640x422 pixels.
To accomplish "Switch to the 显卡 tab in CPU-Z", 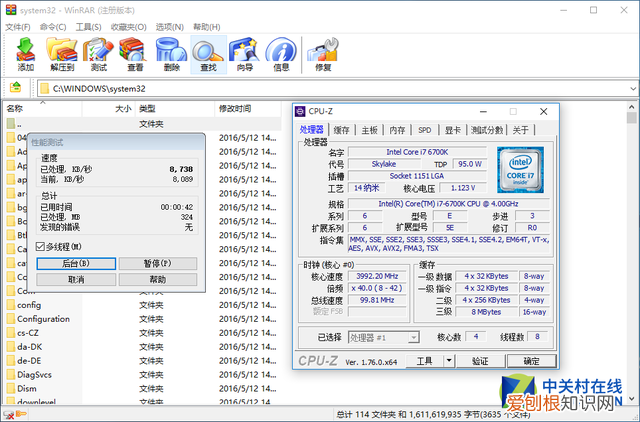I will [453, 130].
